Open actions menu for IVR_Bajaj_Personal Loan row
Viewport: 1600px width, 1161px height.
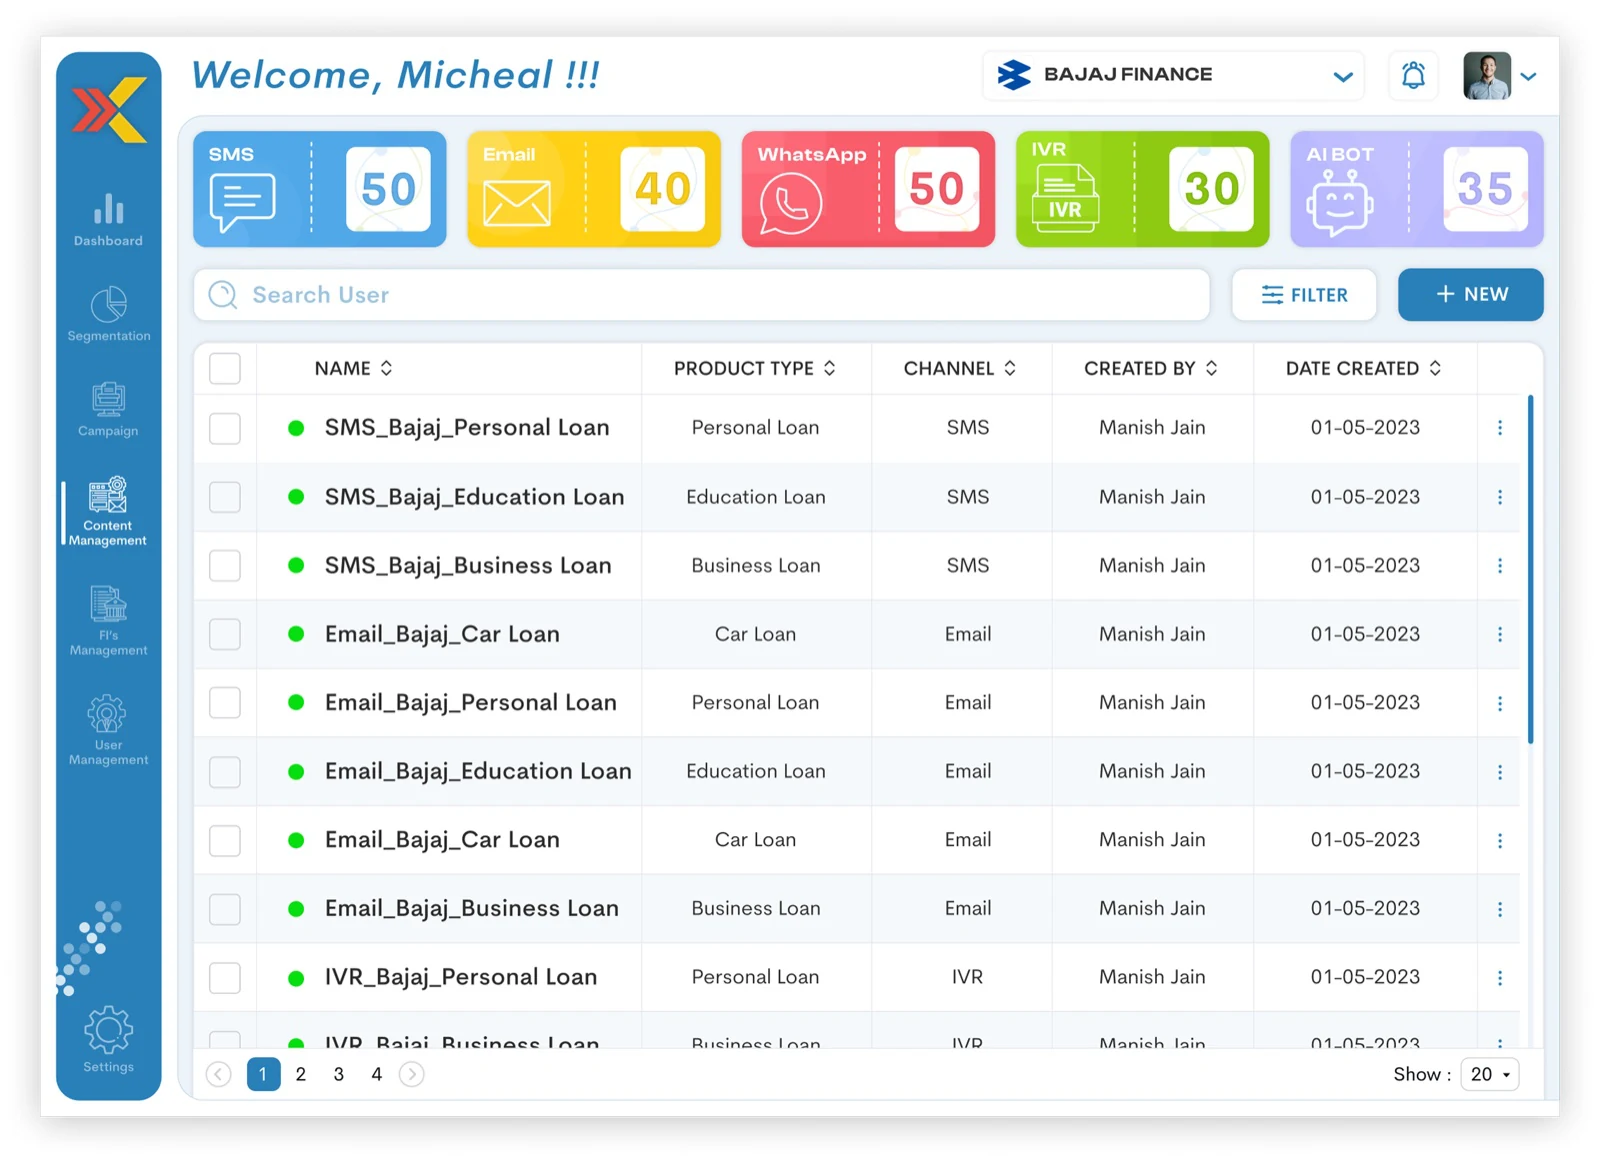point(1500,978)
